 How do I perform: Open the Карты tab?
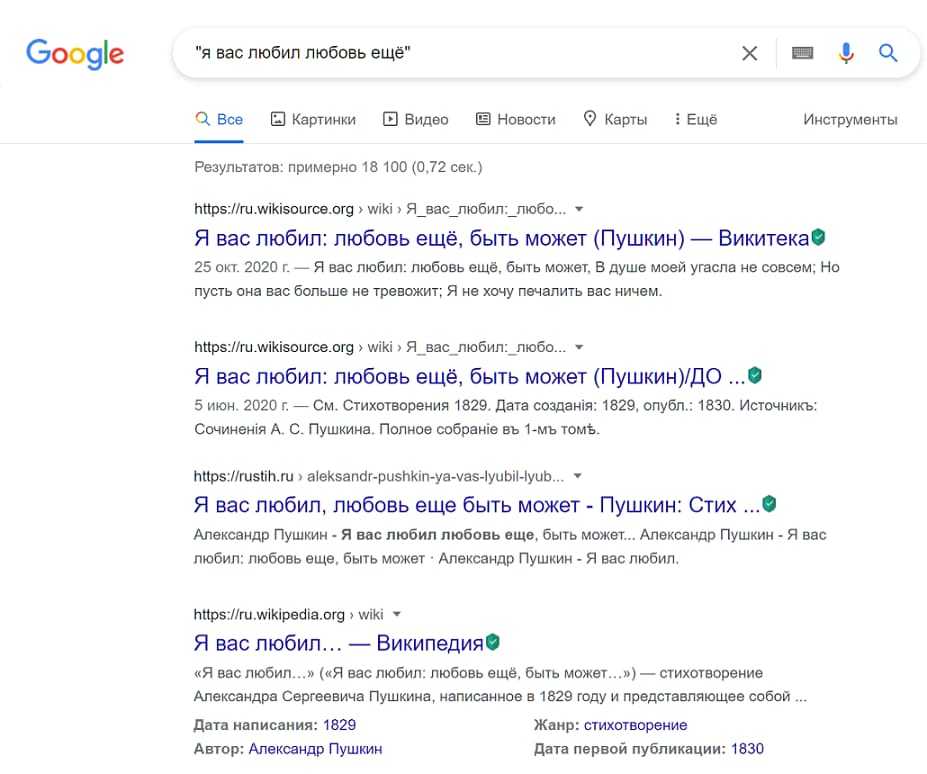click(615, 119)
